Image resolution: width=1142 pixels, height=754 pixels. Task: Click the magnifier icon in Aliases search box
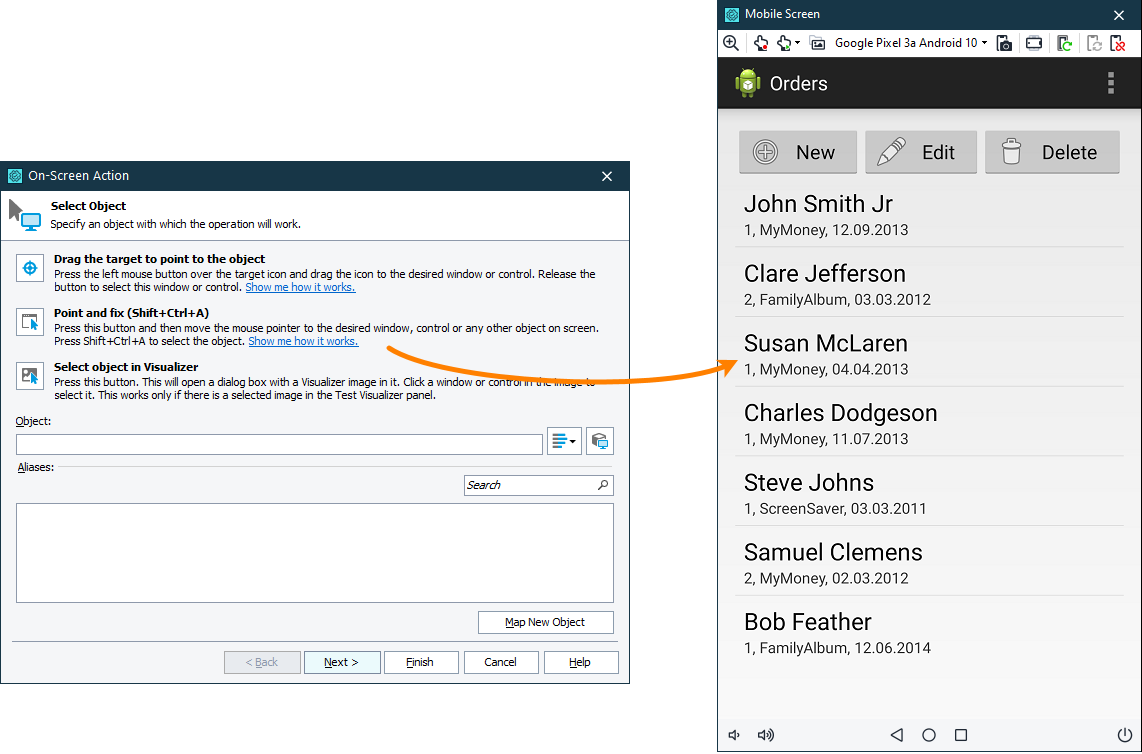click(603, 485)
